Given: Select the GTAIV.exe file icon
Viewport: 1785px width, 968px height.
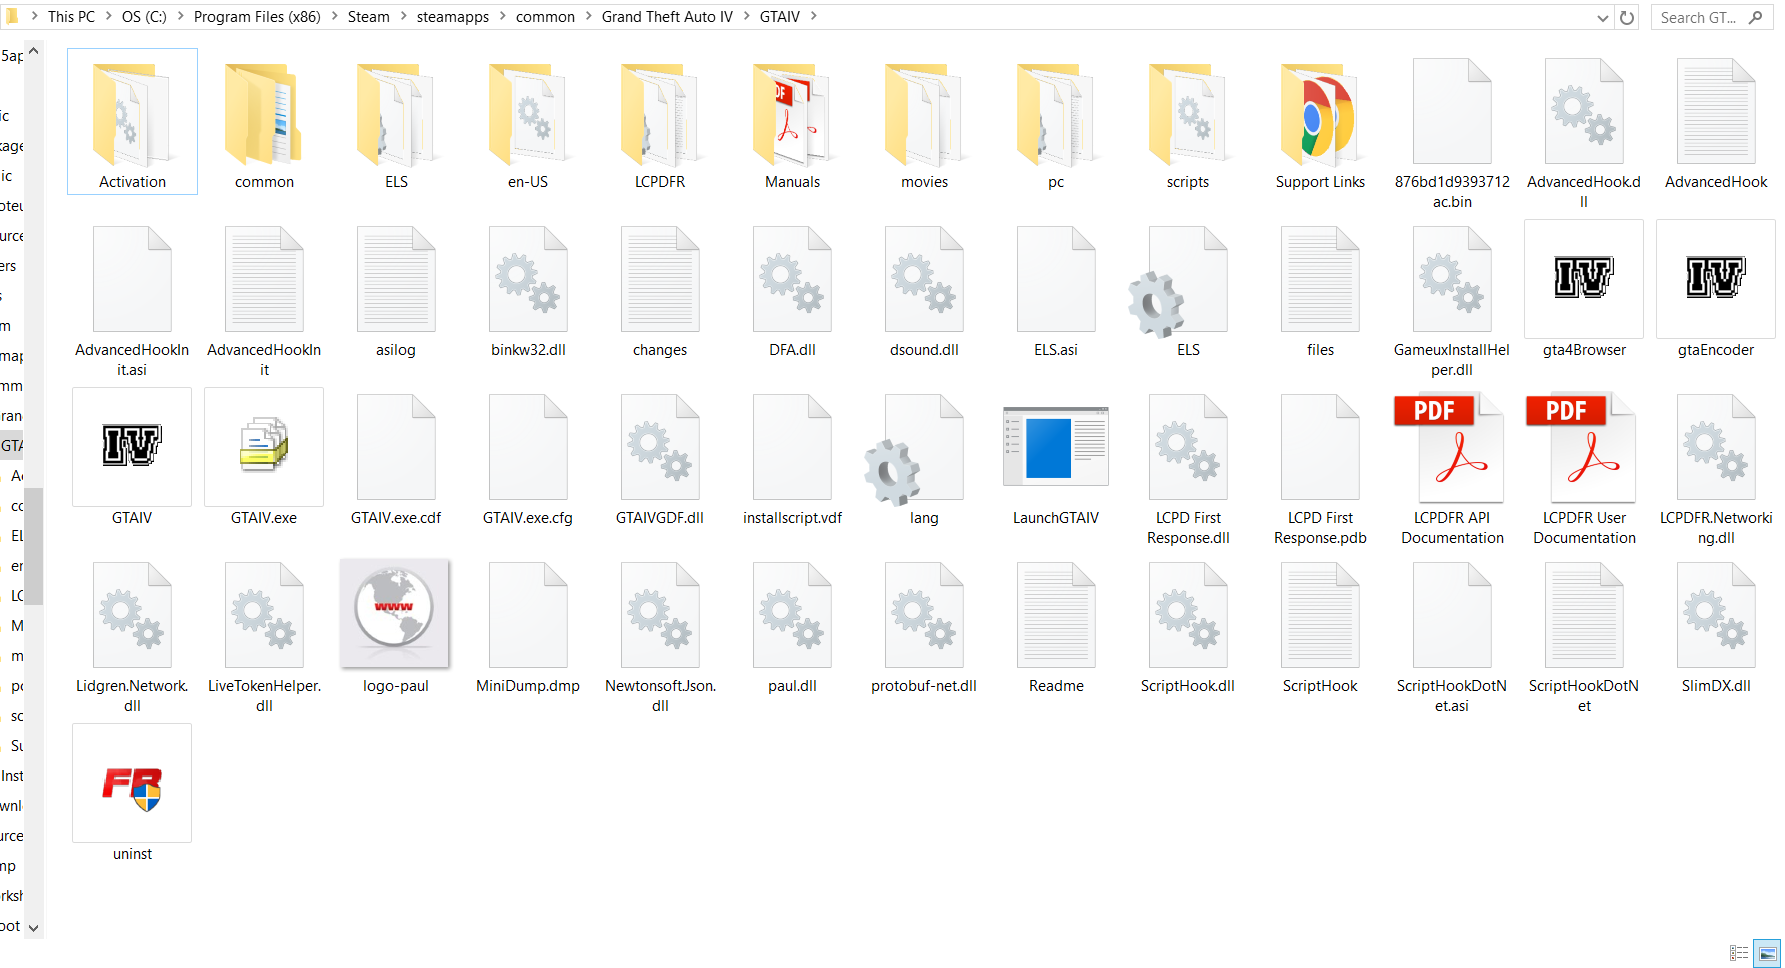Looking at the screenshot, I should click(x=264, y=447).
